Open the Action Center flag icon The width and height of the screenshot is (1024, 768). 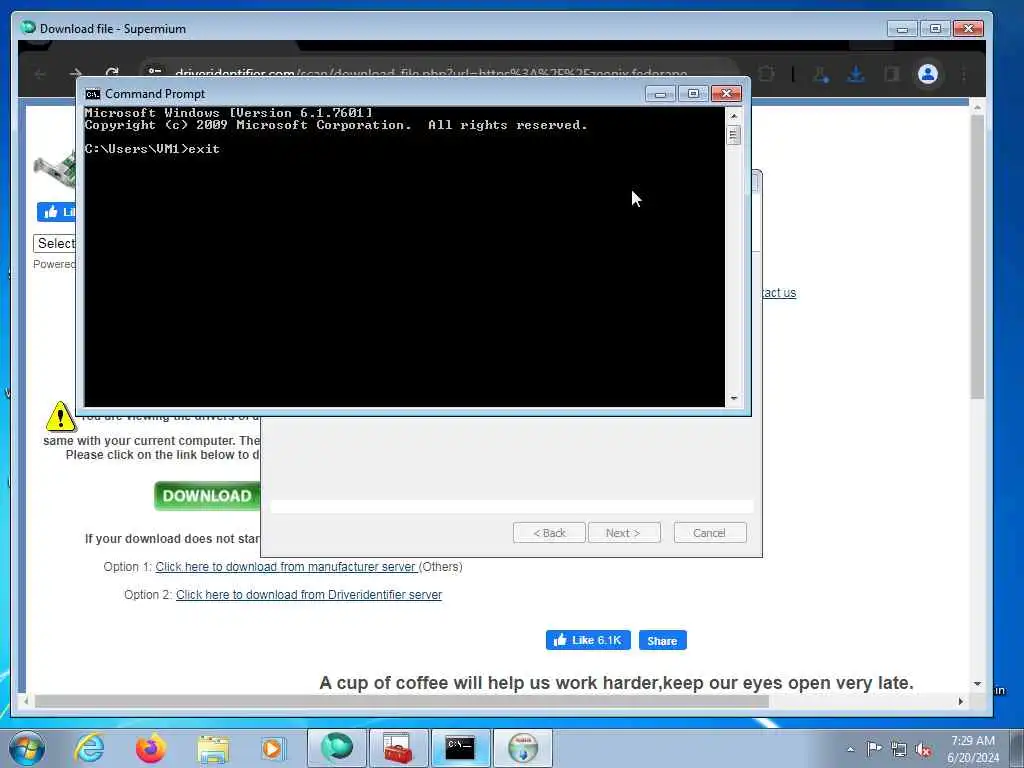point(874,748)
